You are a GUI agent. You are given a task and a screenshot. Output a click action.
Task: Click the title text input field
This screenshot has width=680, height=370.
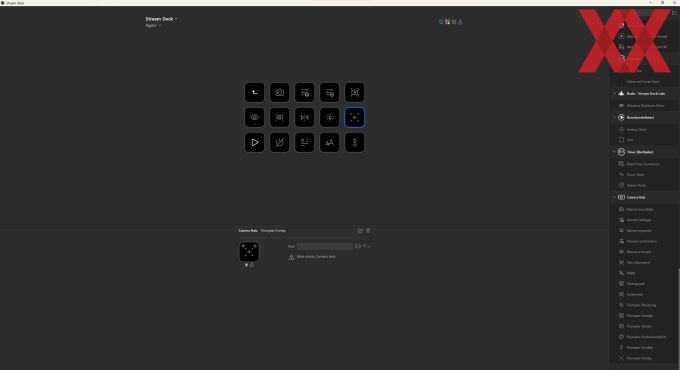[x=325, y=246]
